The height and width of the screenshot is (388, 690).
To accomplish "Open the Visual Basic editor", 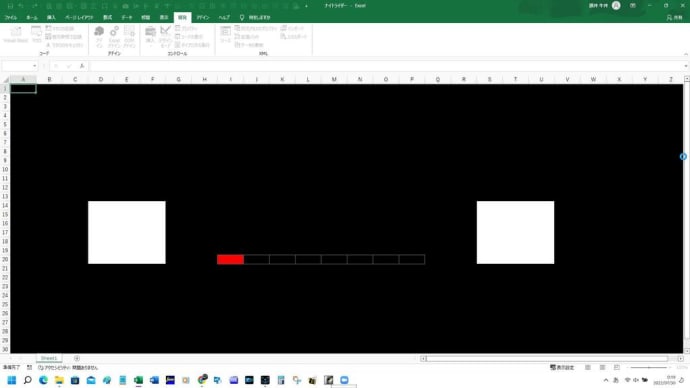I will tap(15, 34).
